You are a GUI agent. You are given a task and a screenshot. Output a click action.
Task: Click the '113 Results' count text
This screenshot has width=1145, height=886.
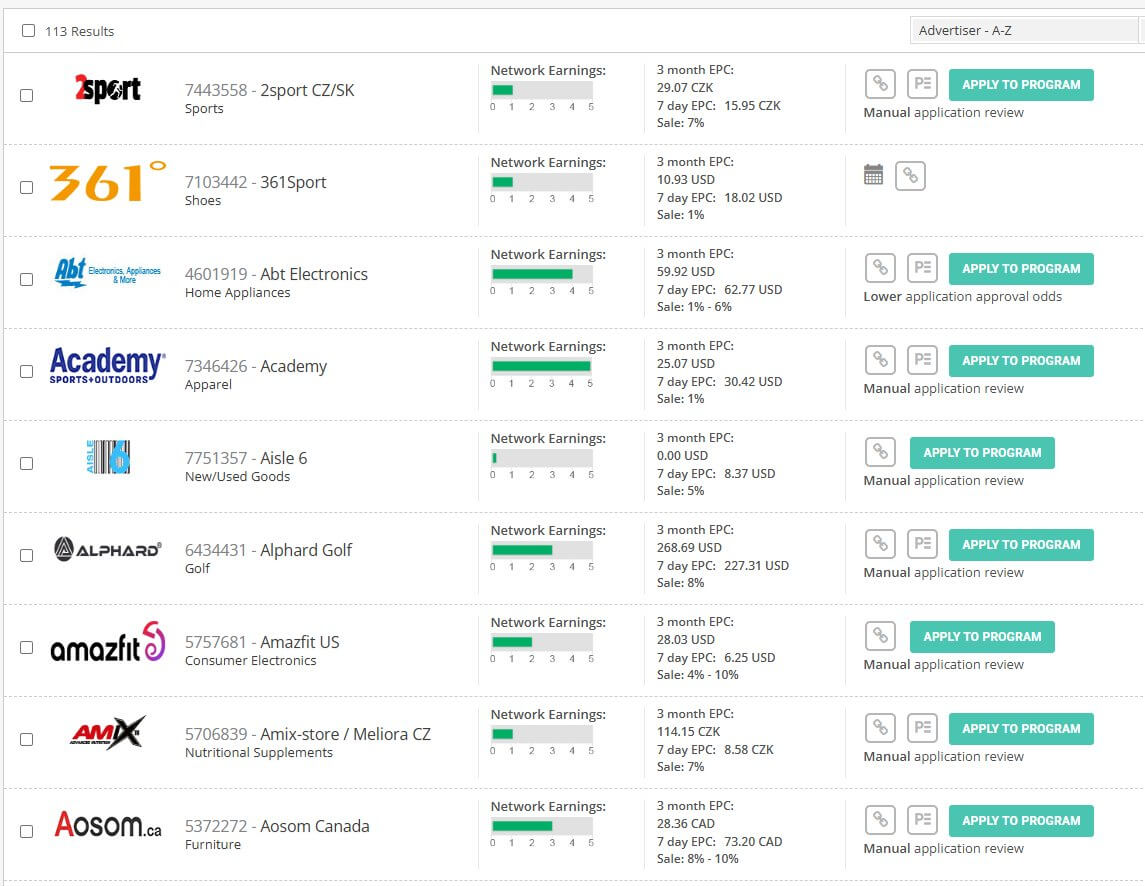pyautogui.click(x=80, y=31)
